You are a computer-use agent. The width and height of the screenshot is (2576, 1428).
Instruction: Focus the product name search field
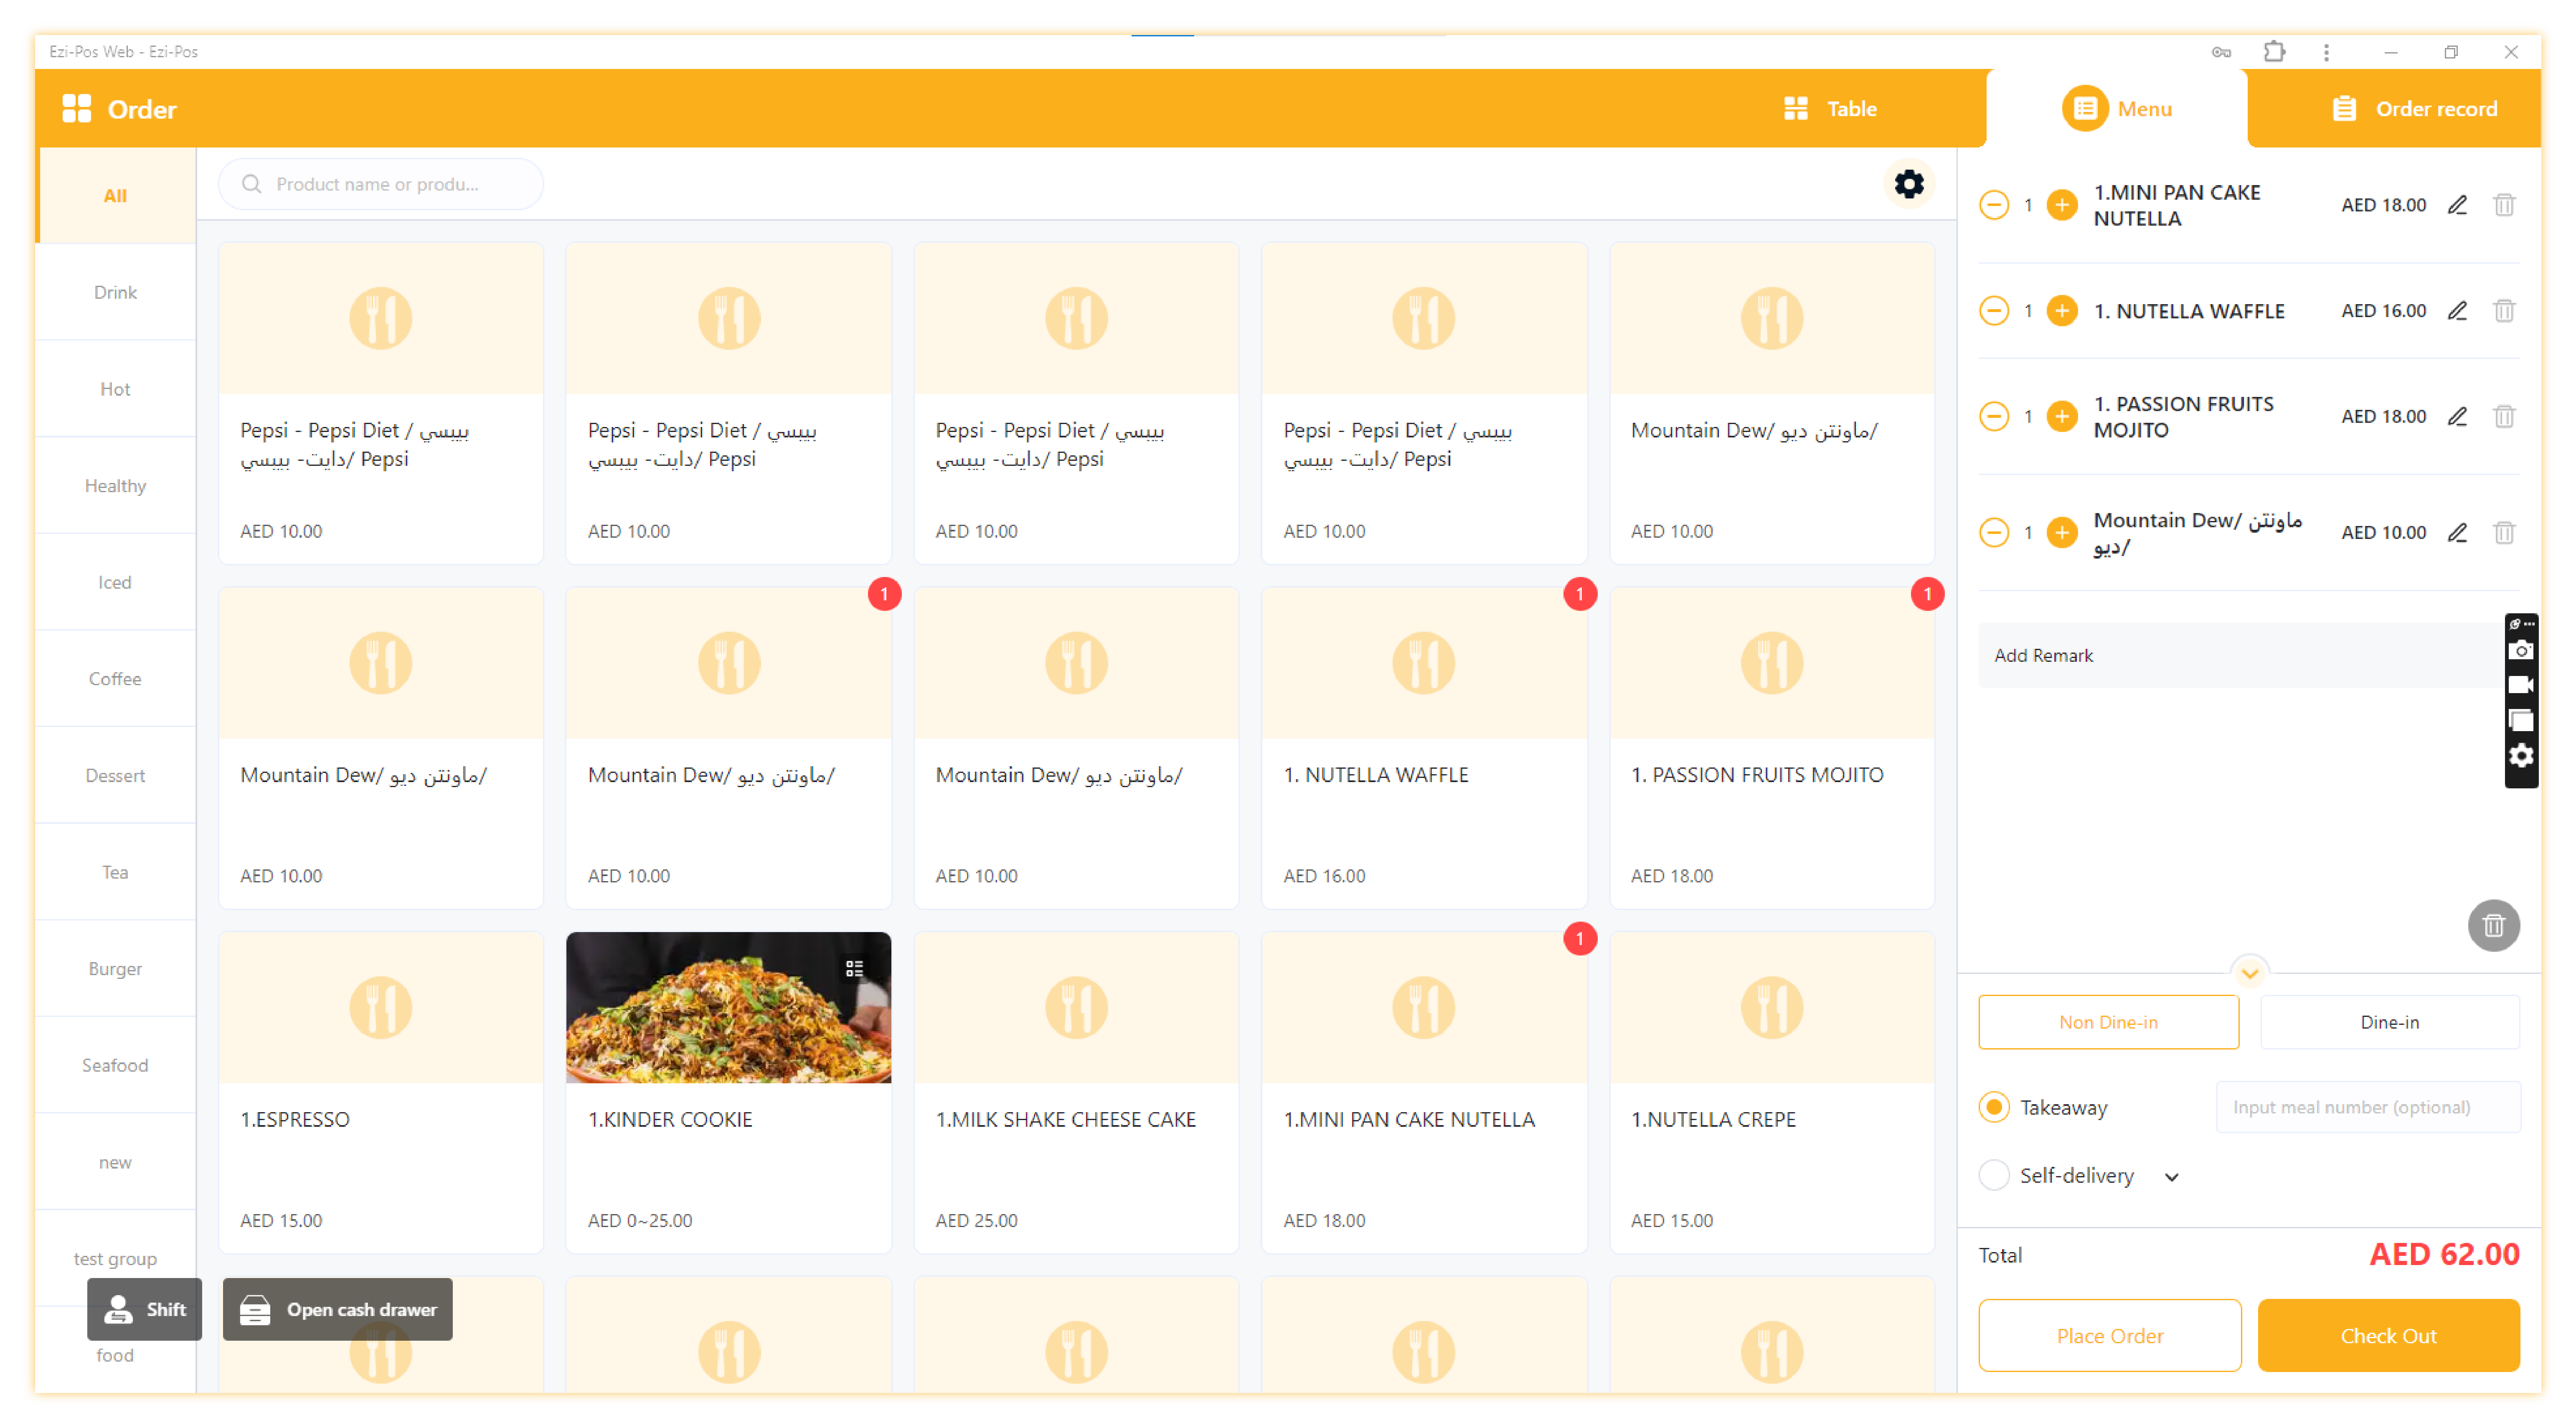point(381,184)
